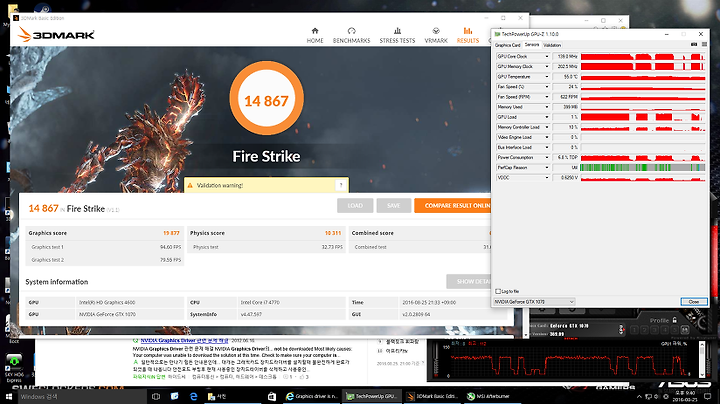Open the PerfCap Reason sensor dropdown
The image size is (720, 404).
pos(546,168)
